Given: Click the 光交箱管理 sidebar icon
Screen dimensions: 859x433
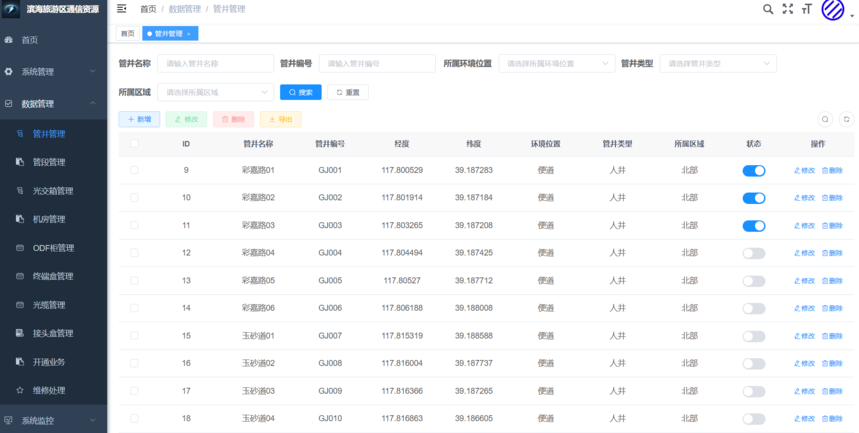Looking at the screenshot, I should click(x=20, y=191).
